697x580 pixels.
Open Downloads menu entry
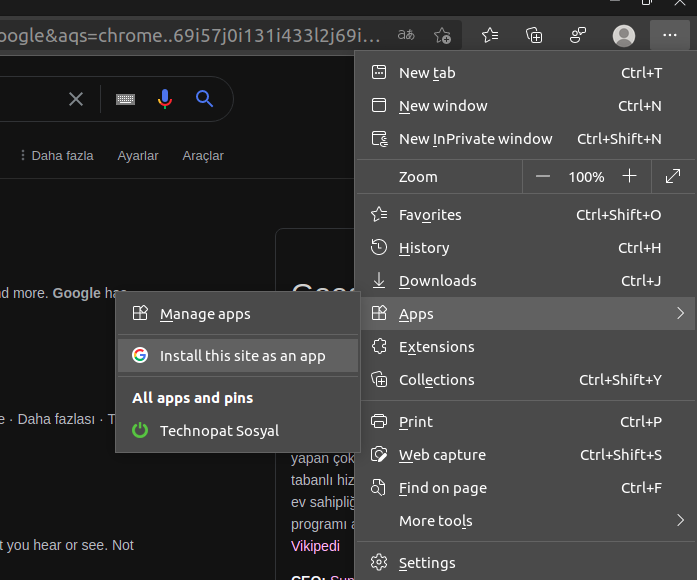click(x=526, y=280)
